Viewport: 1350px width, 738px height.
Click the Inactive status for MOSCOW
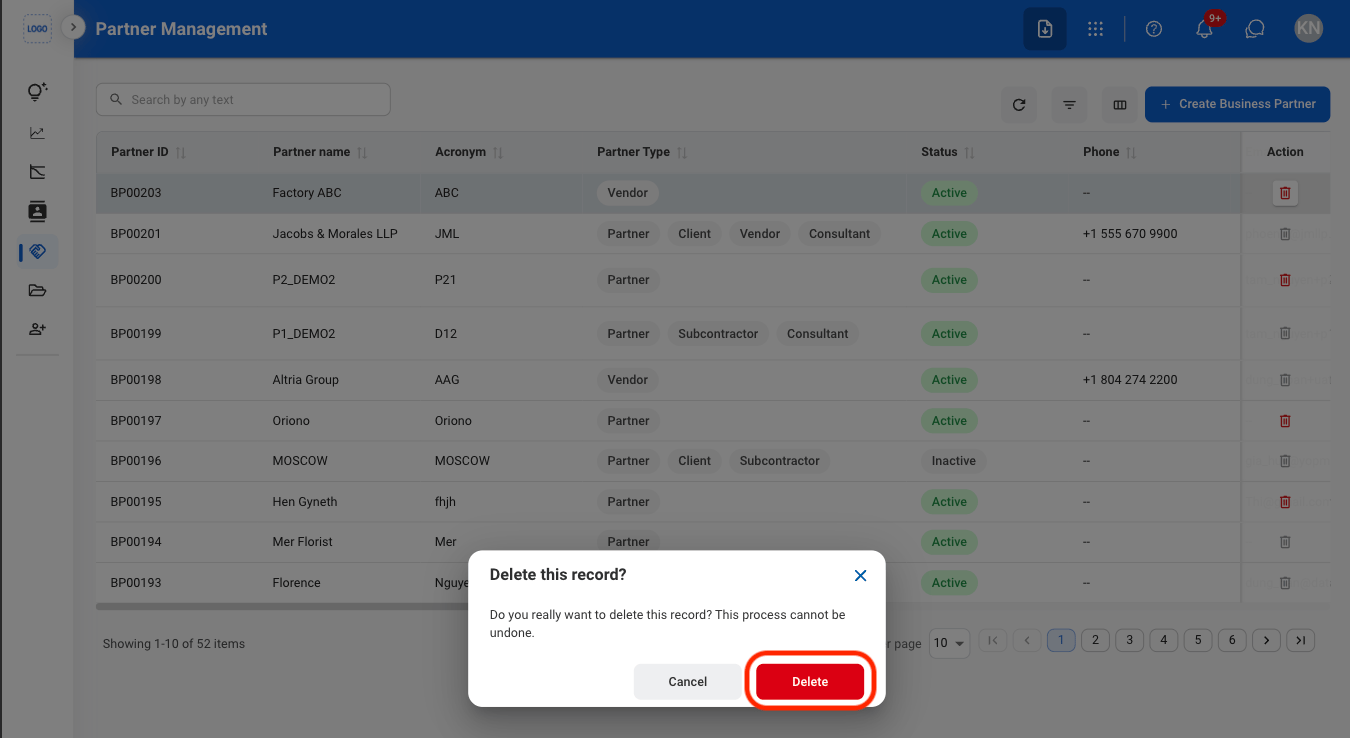pyautogui.click(x=953, y=461)
